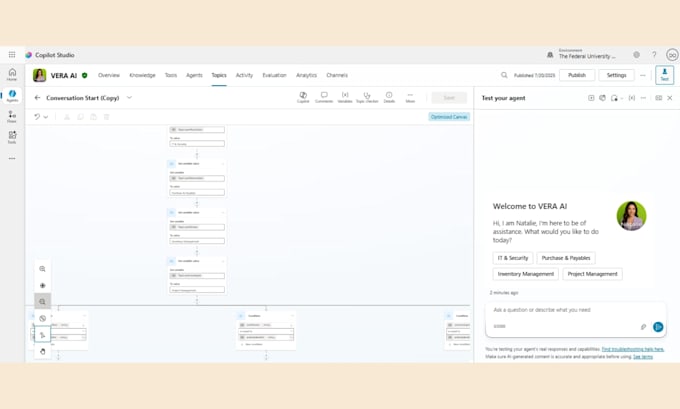Click the Optimized Canvas badge
Image resolution: width=680 pixels, height=409 pixels.
449,117
